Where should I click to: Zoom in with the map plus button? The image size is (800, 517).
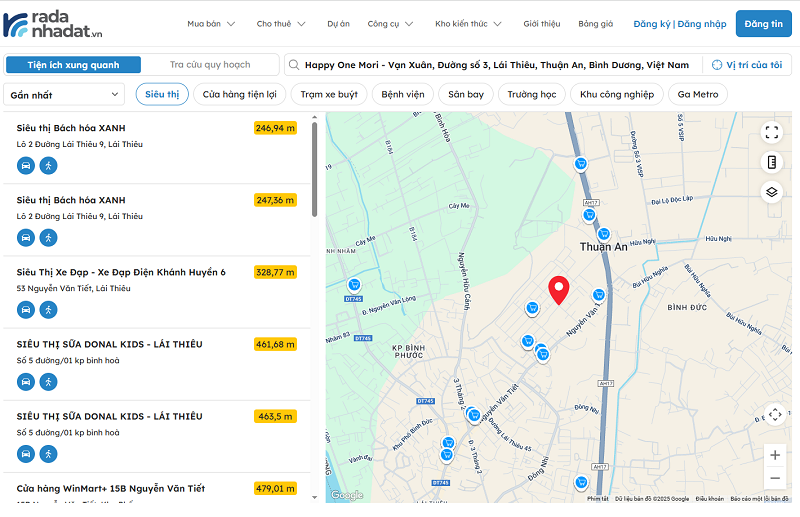(x=774, y=455)
